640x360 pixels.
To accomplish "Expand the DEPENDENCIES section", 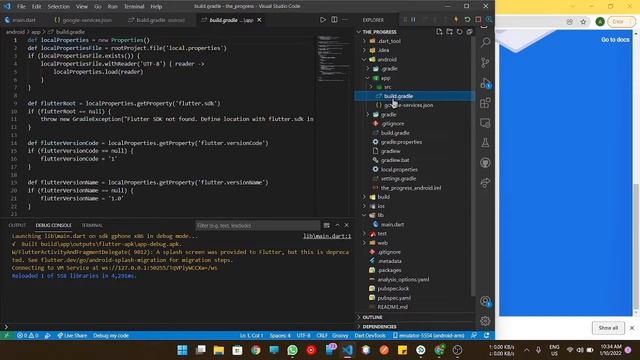I will pos(359,327).
